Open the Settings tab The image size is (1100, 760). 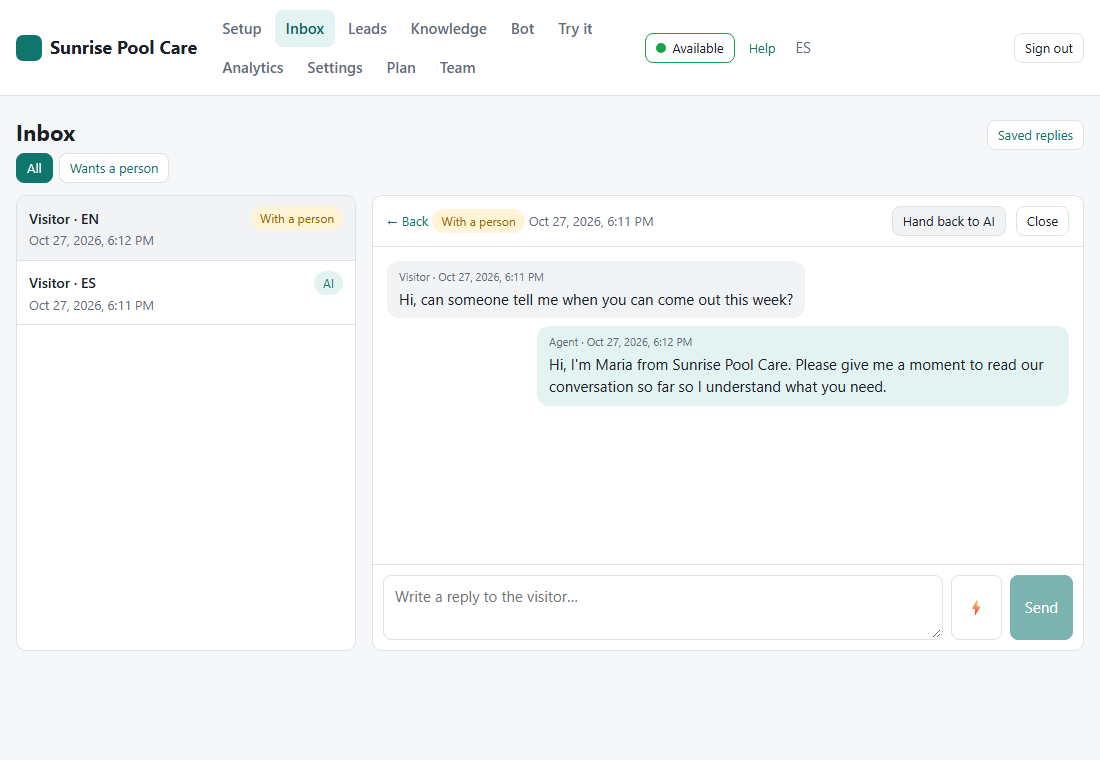(x=335, y=68)
